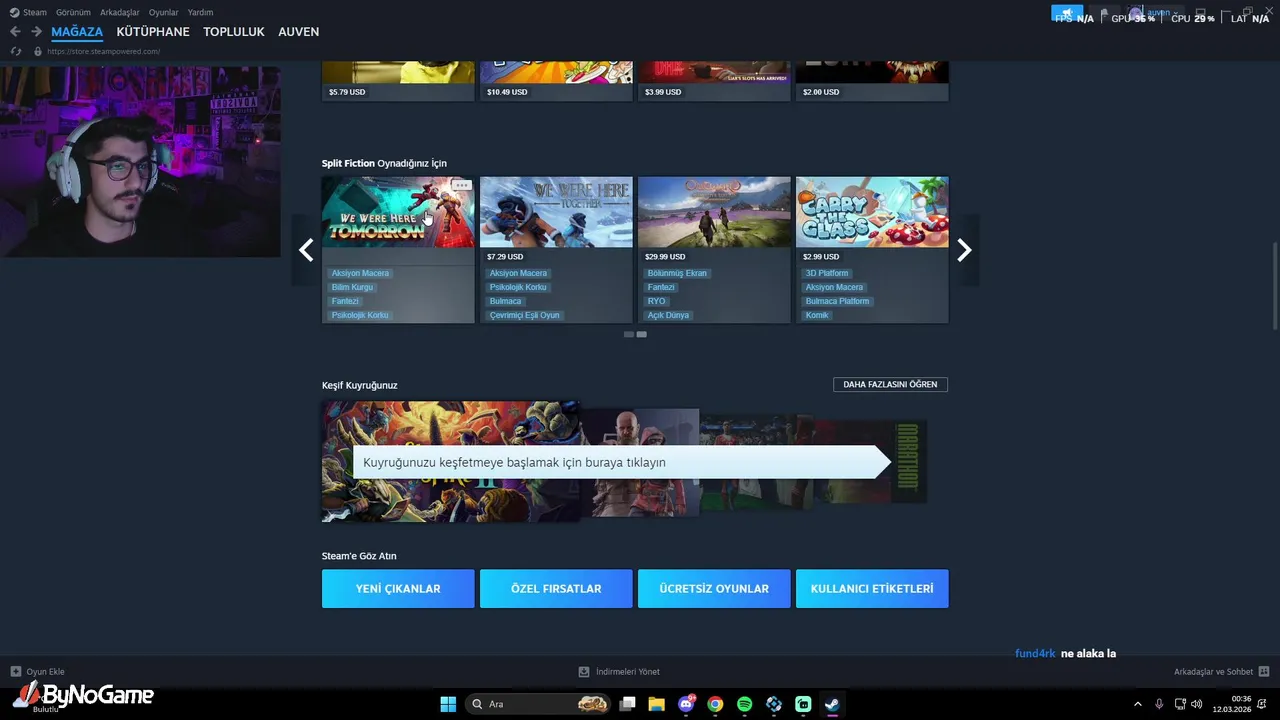Click the KULLANICI ETİKETLERİ button
This screenshot has width=1280, height=720.
[x=872, y=589]
